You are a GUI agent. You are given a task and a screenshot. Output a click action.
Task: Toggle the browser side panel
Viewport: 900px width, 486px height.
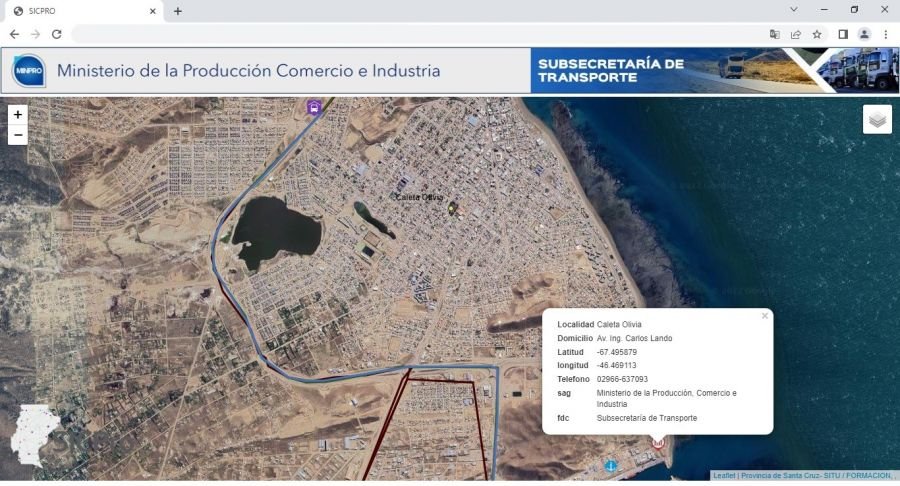point(843,34)
